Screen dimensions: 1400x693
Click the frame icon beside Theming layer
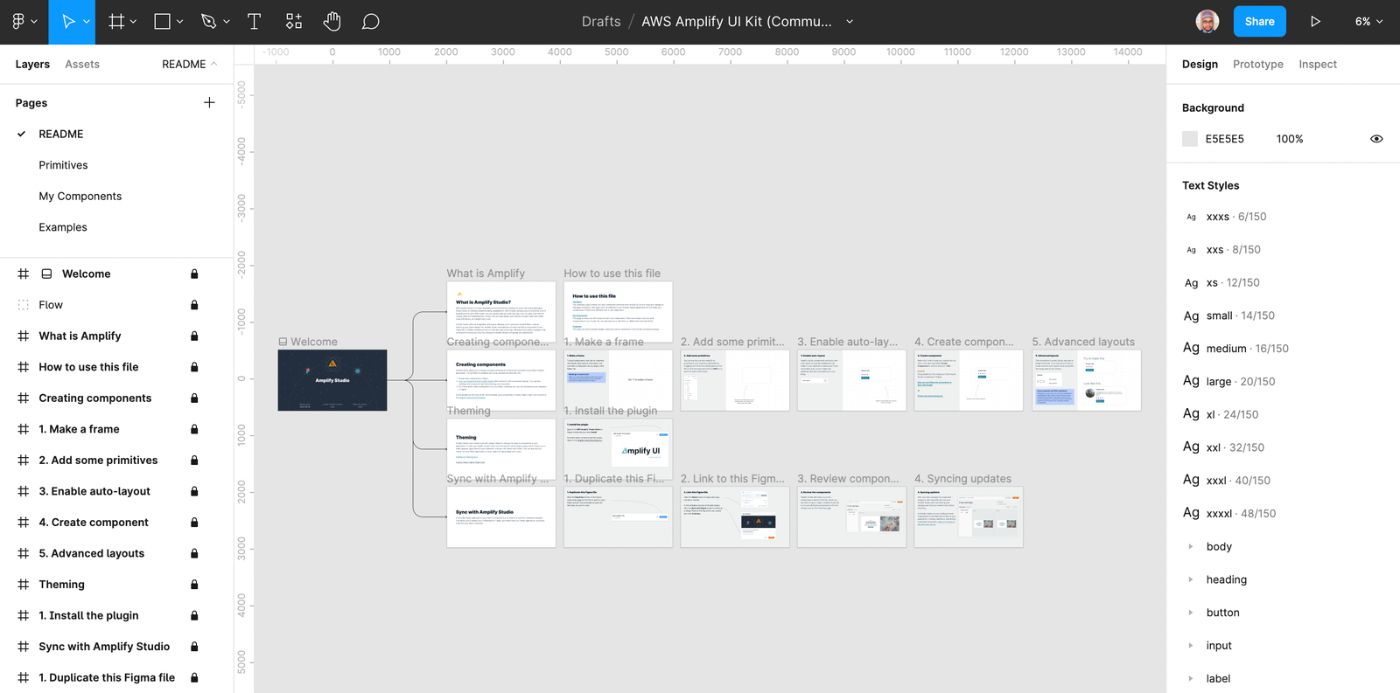(x=23, y=584)
